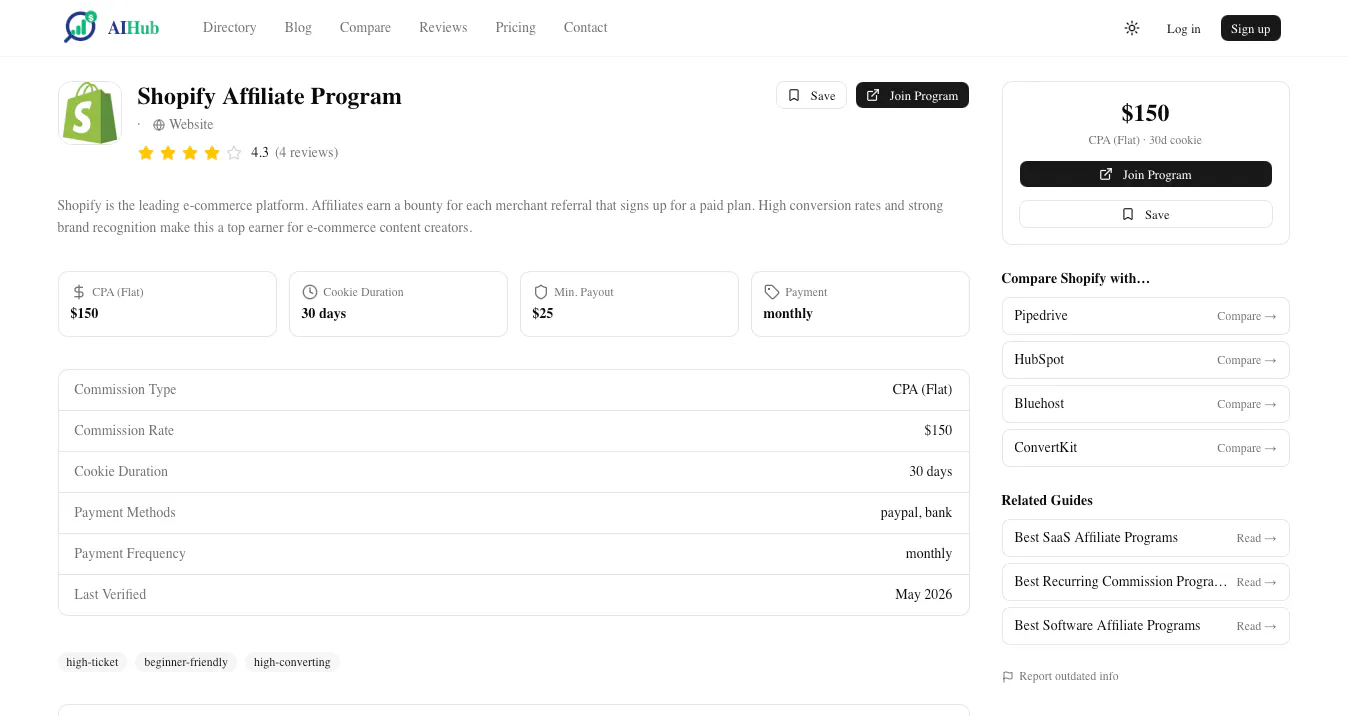Viewport: 1351px width, 716px height.
Task: Click the first rating star
Action: coord(146,153)
